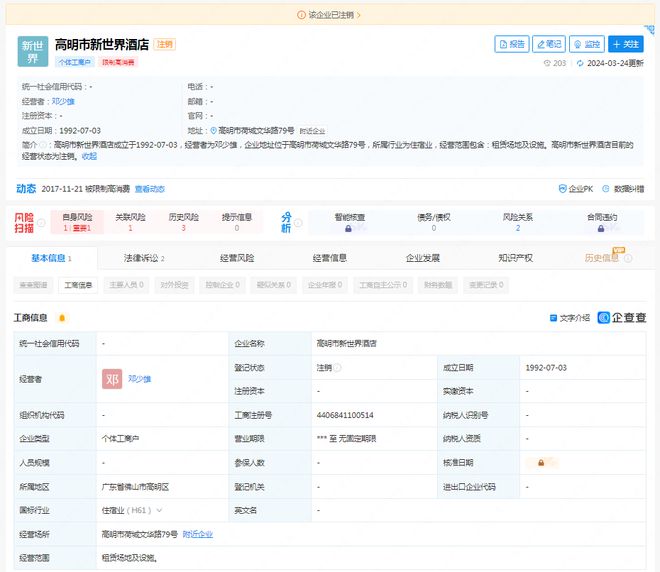This screenshot has height=572, width=660.
Task: Follow the company with 关注 button
Action: pos(625,44)
